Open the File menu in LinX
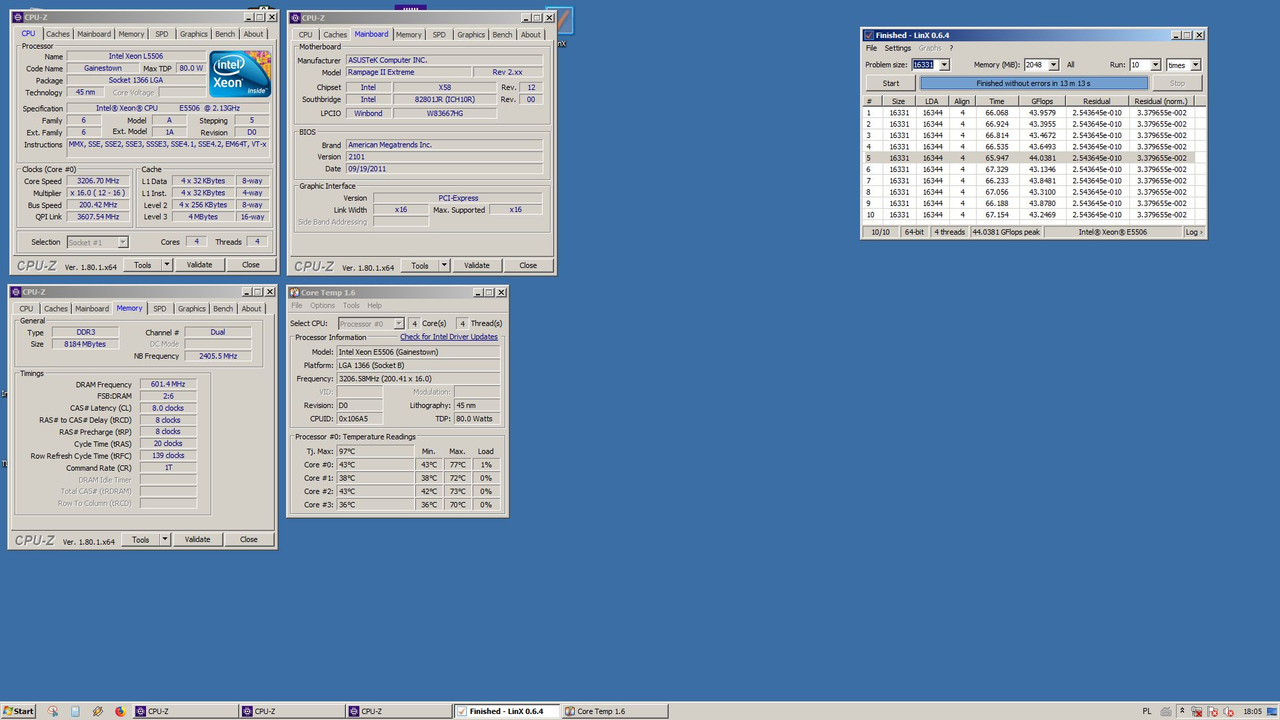The image size is (1280, 720). (871, 48)
